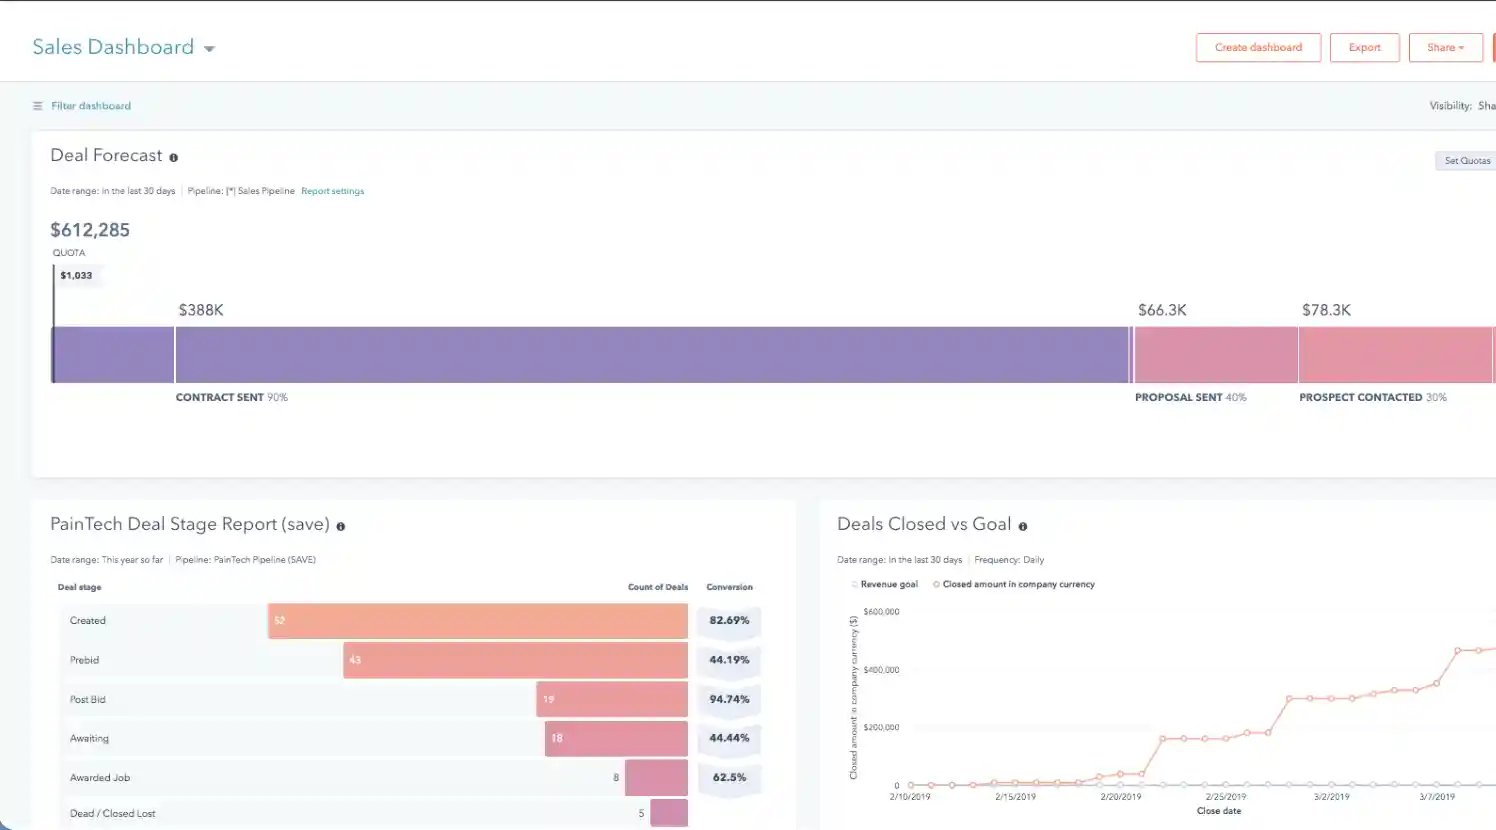
Task: Expand the Share dropdown button
Action: click(1445, 48)
